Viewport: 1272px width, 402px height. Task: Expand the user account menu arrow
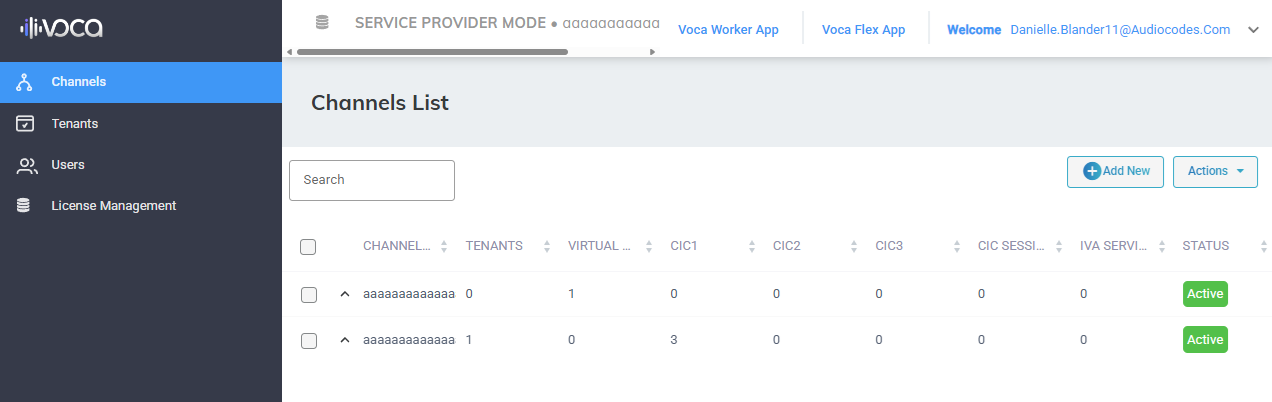point(1253,30)
